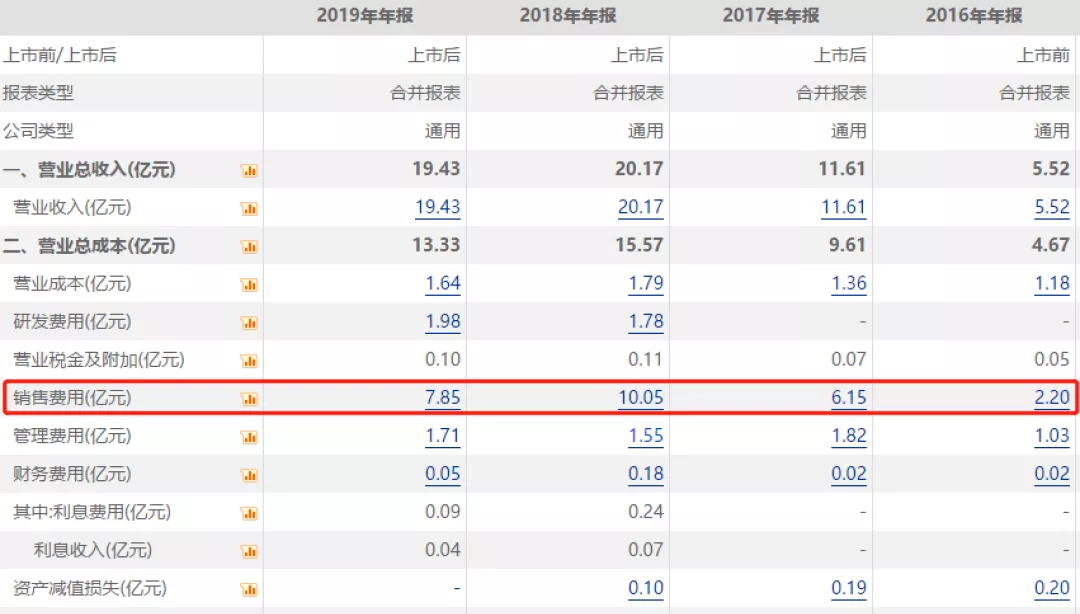
Task: Open 2019 营业收入 value 19.43
Action: [437, 207]
